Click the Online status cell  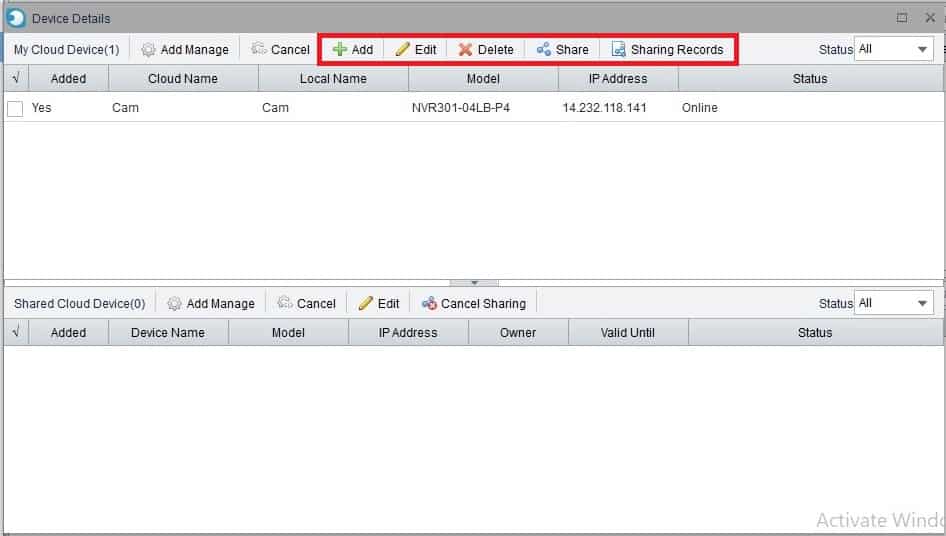pos(700,108)
